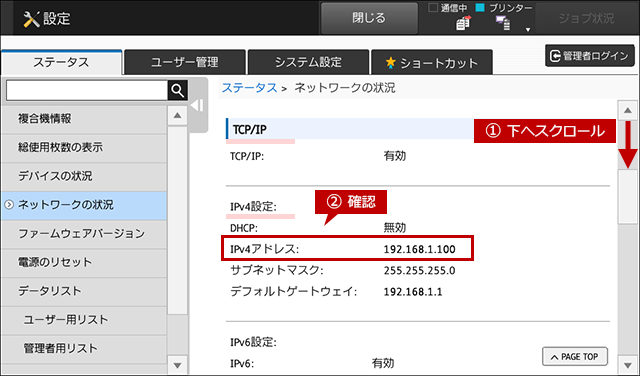Click the sidebar list down arrow

click(177, 365)
